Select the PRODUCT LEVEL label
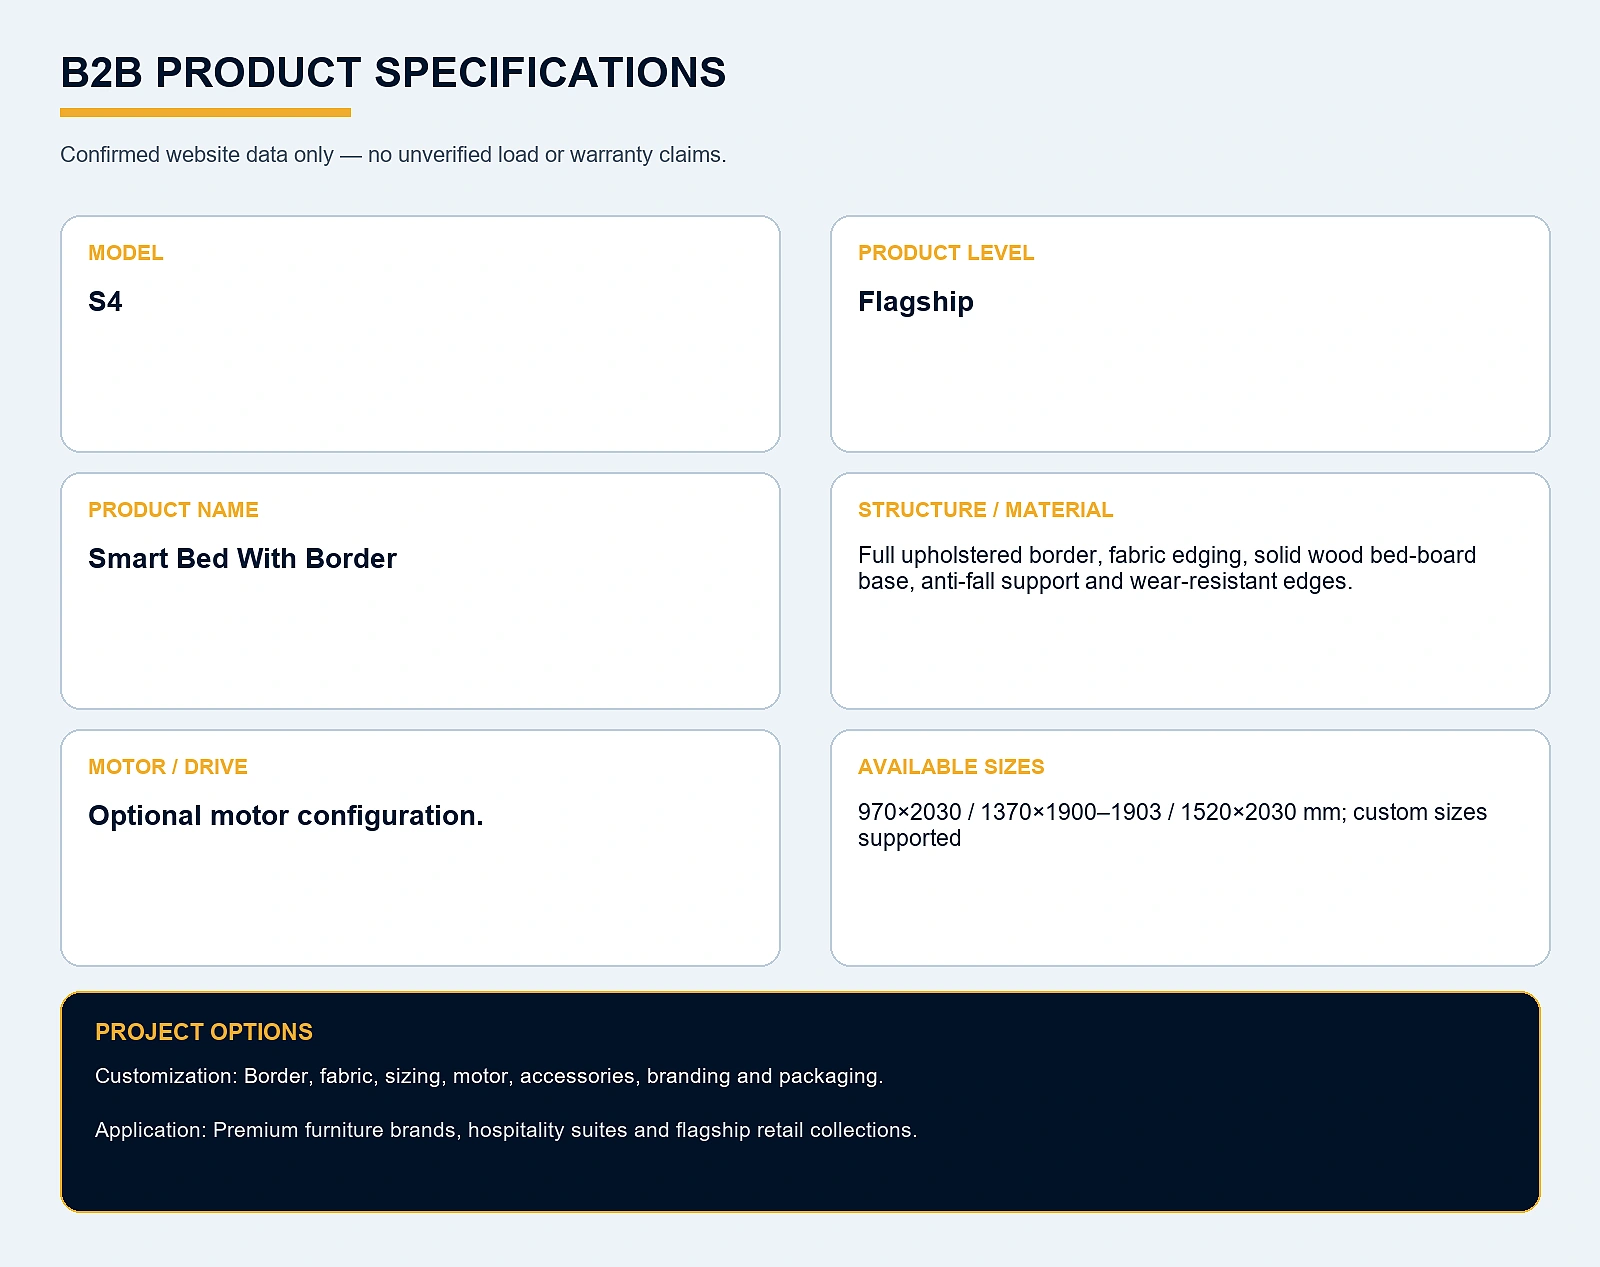Viewport: 1600px width, 1267px height. (946, 253)
